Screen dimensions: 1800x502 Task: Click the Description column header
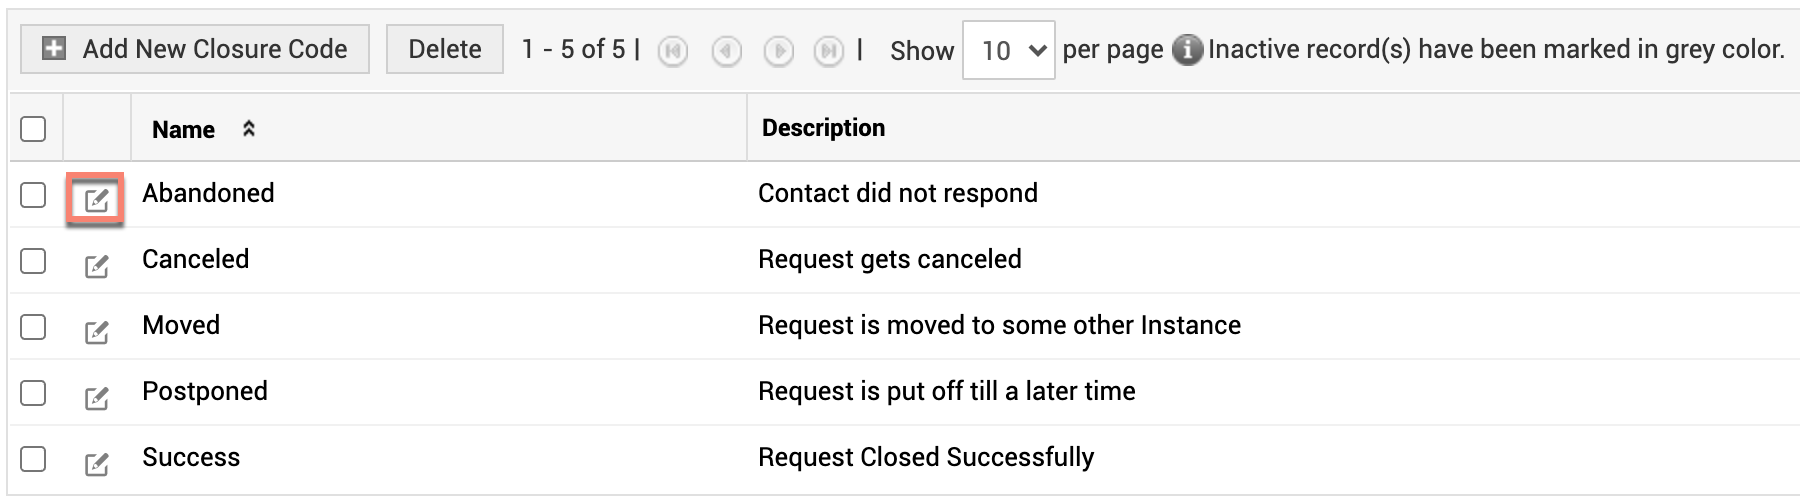pos(823,128)
